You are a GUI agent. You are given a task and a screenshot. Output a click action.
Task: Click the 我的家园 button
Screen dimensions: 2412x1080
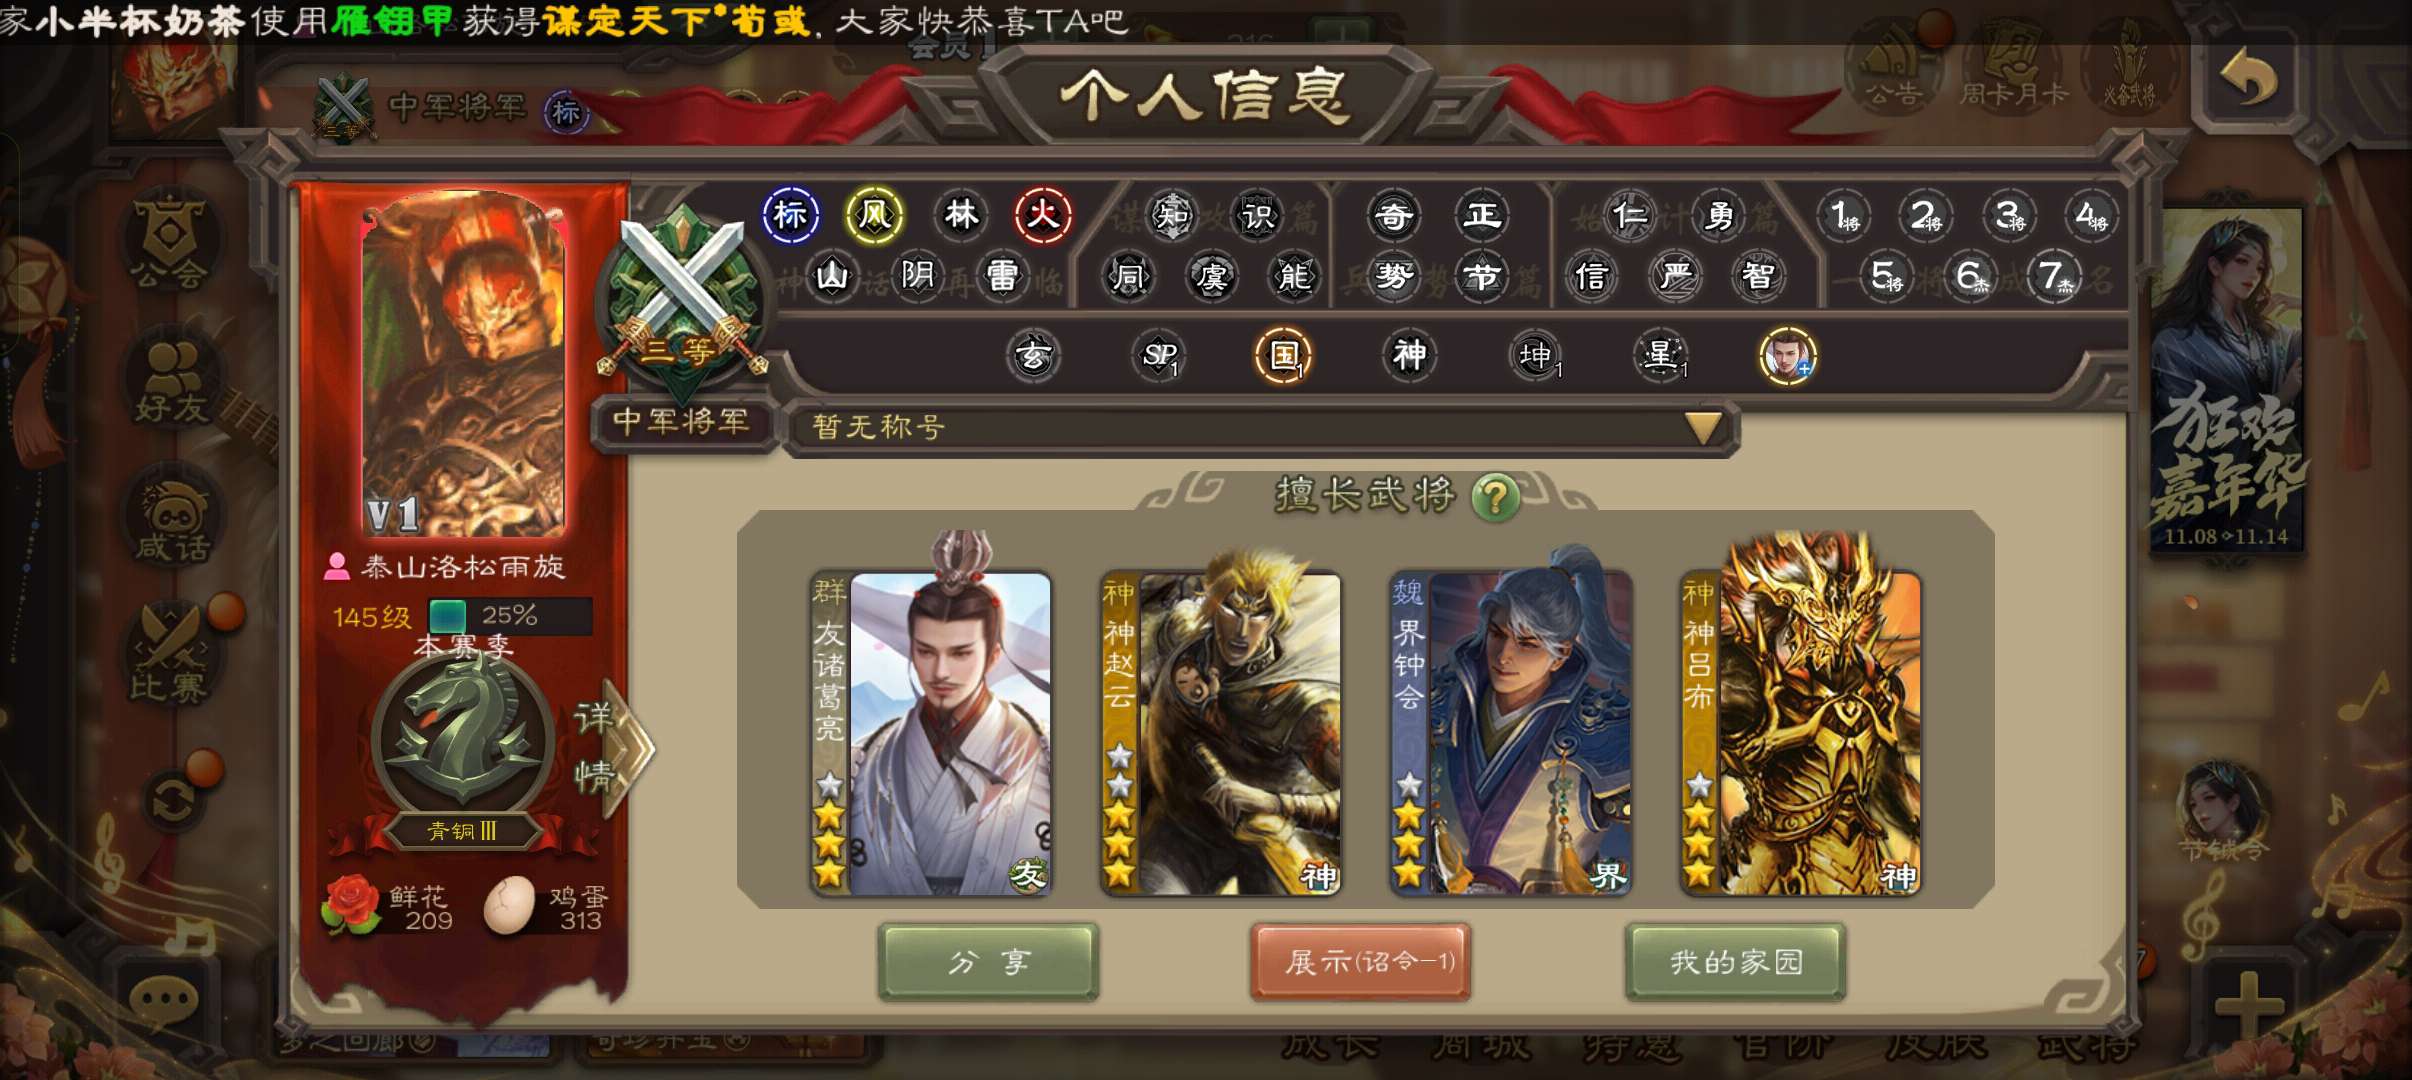[x=1735, y=961]
